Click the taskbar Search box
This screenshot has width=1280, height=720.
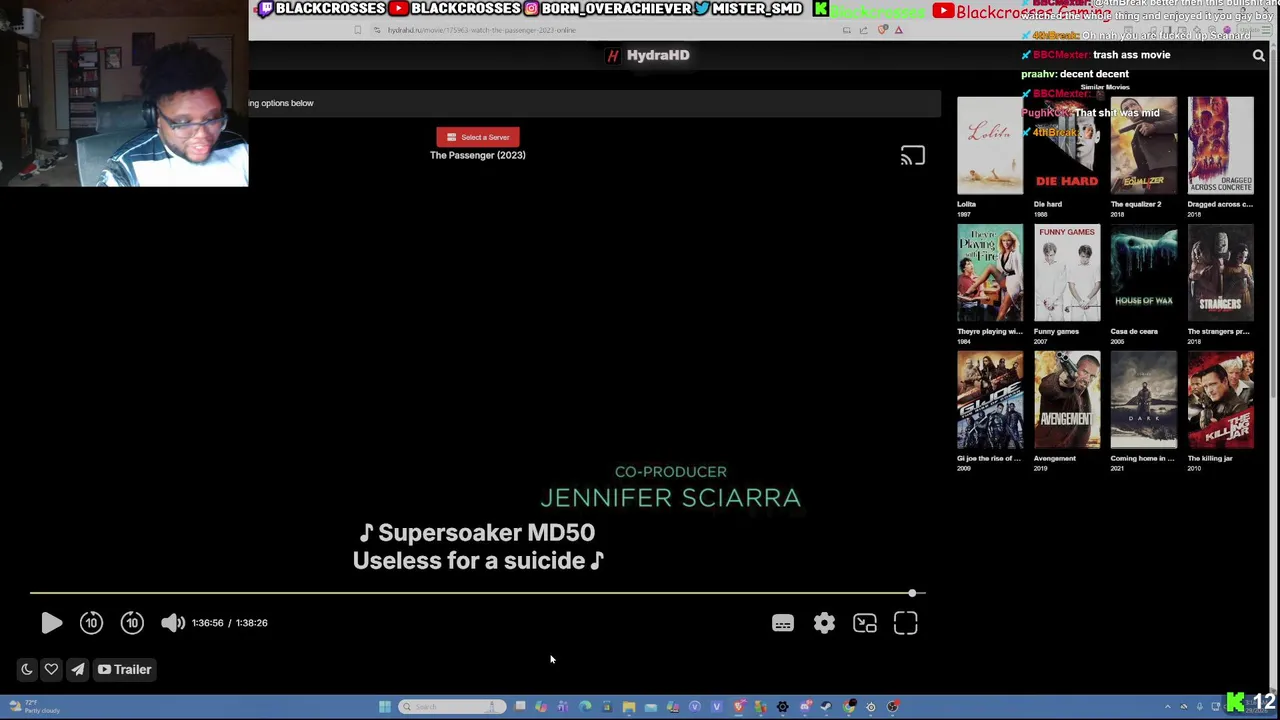point(452,707)
